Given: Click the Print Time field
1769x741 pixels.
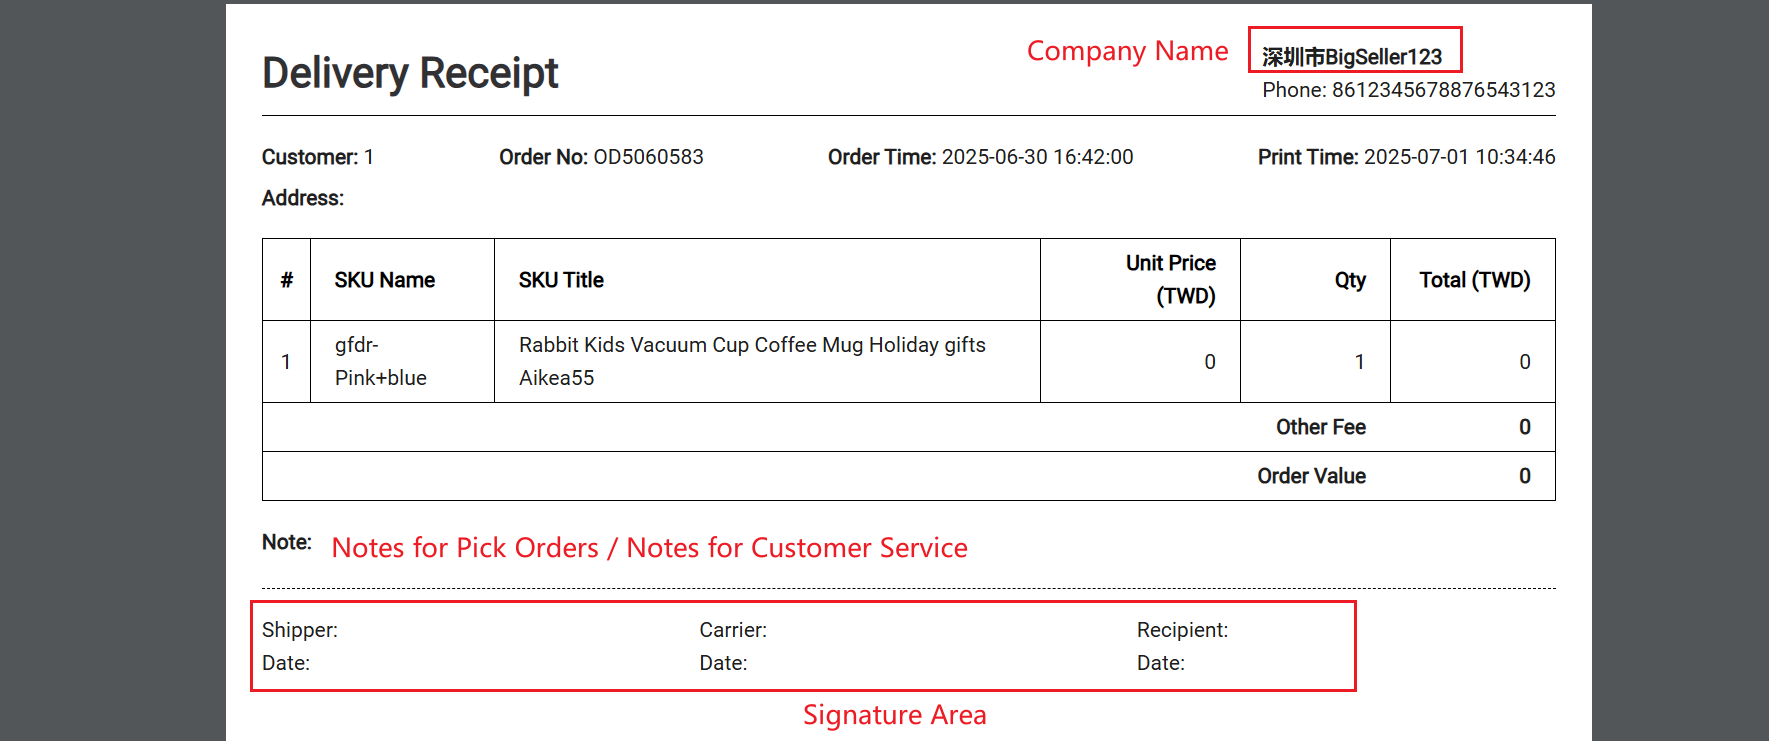Looking at the screenshot, I should [x=1407, y=157].
